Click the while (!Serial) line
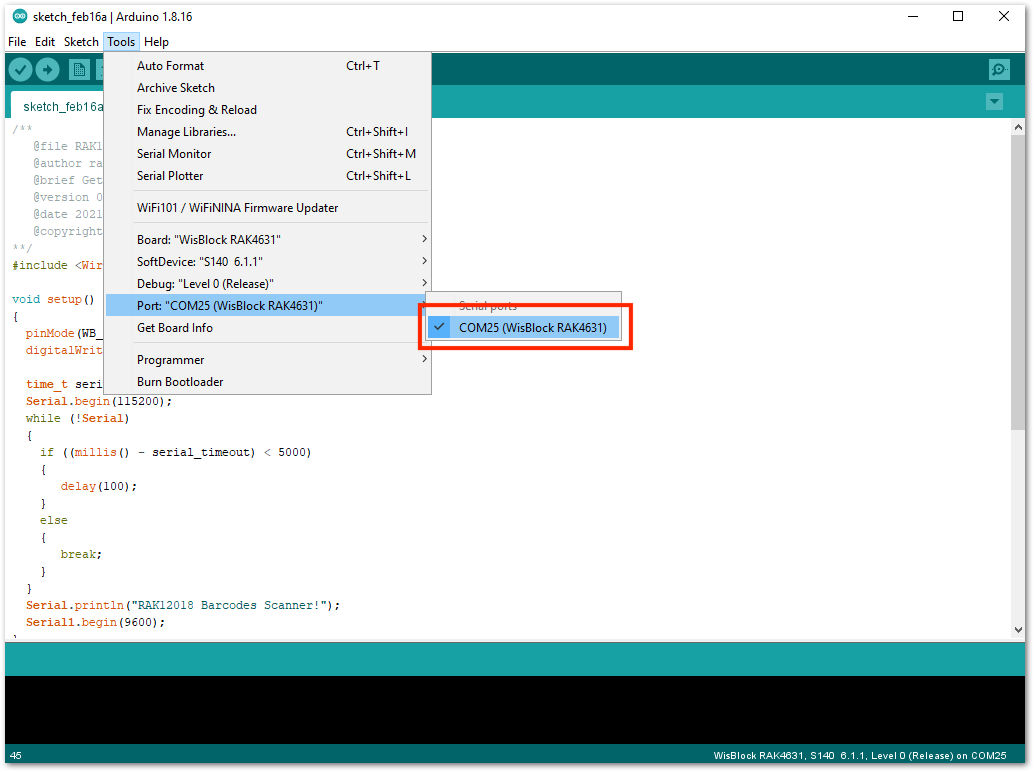Image resolution: width=1034 pixels, height=772 pixels. pyautogui.click(x=78, y=419)
